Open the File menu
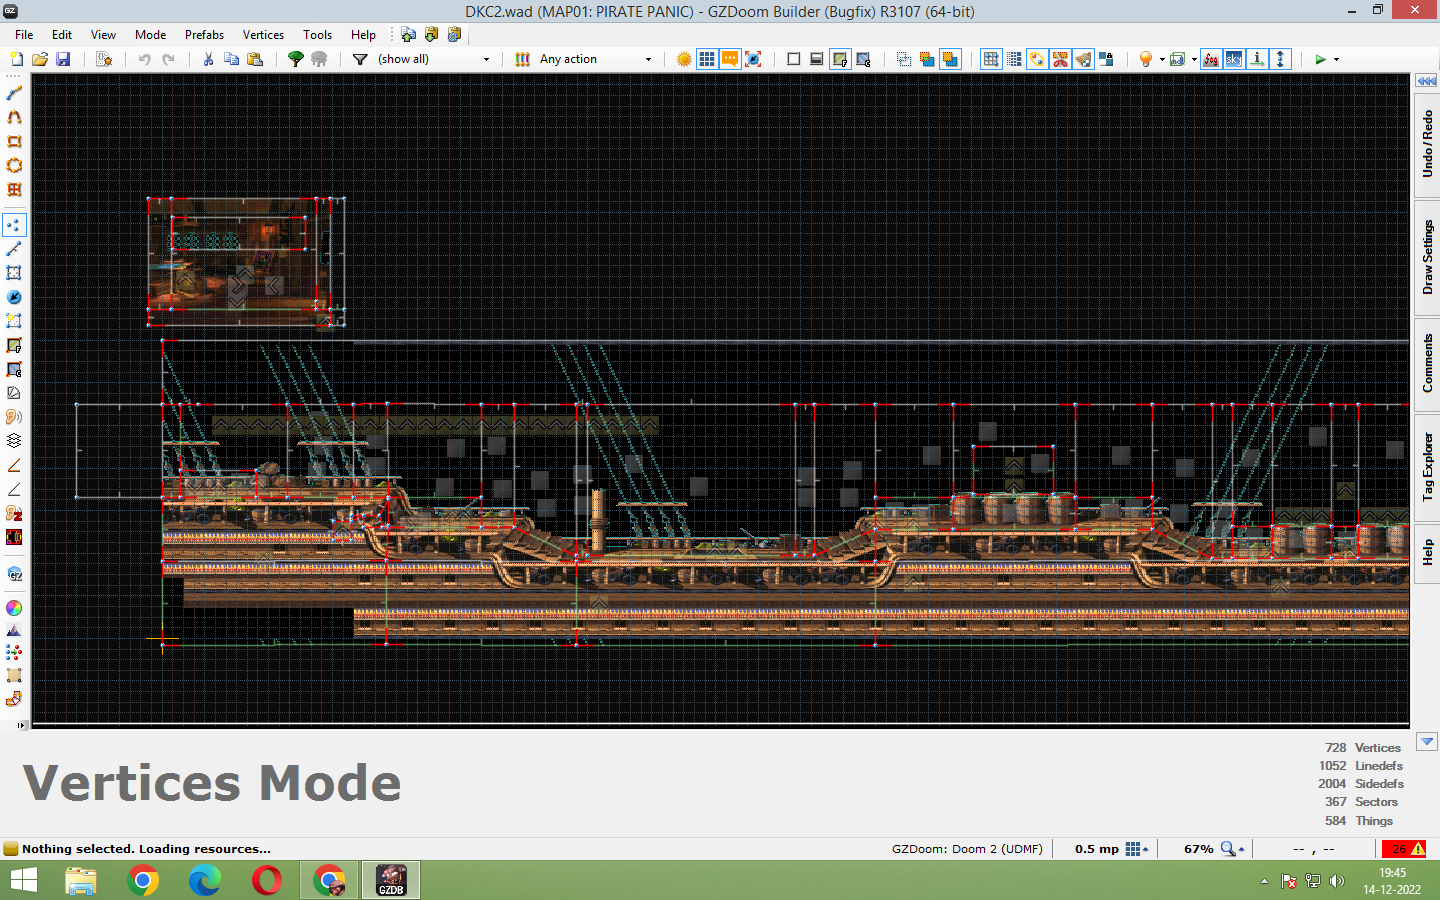 (24, 34)
